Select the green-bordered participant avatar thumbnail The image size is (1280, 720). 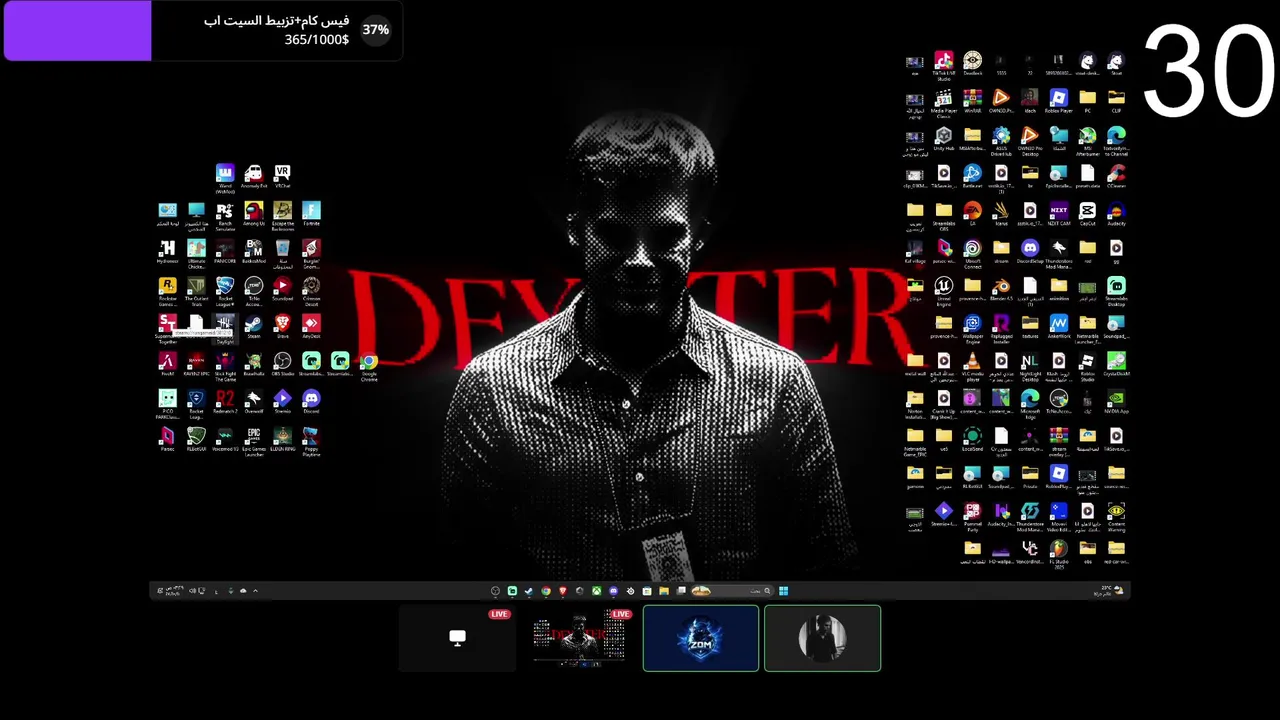(x=822, y=638)
